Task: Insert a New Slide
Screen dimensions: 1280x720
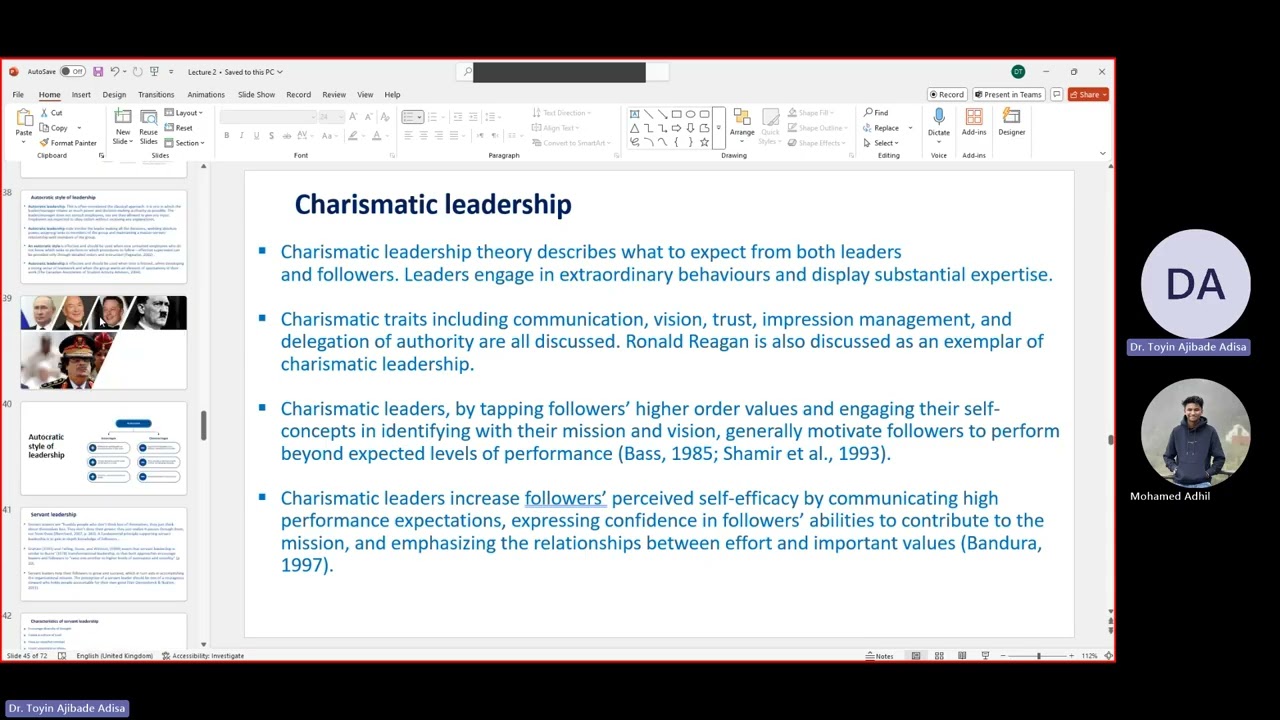Action: pyautogui.click(x=122, y=127)
